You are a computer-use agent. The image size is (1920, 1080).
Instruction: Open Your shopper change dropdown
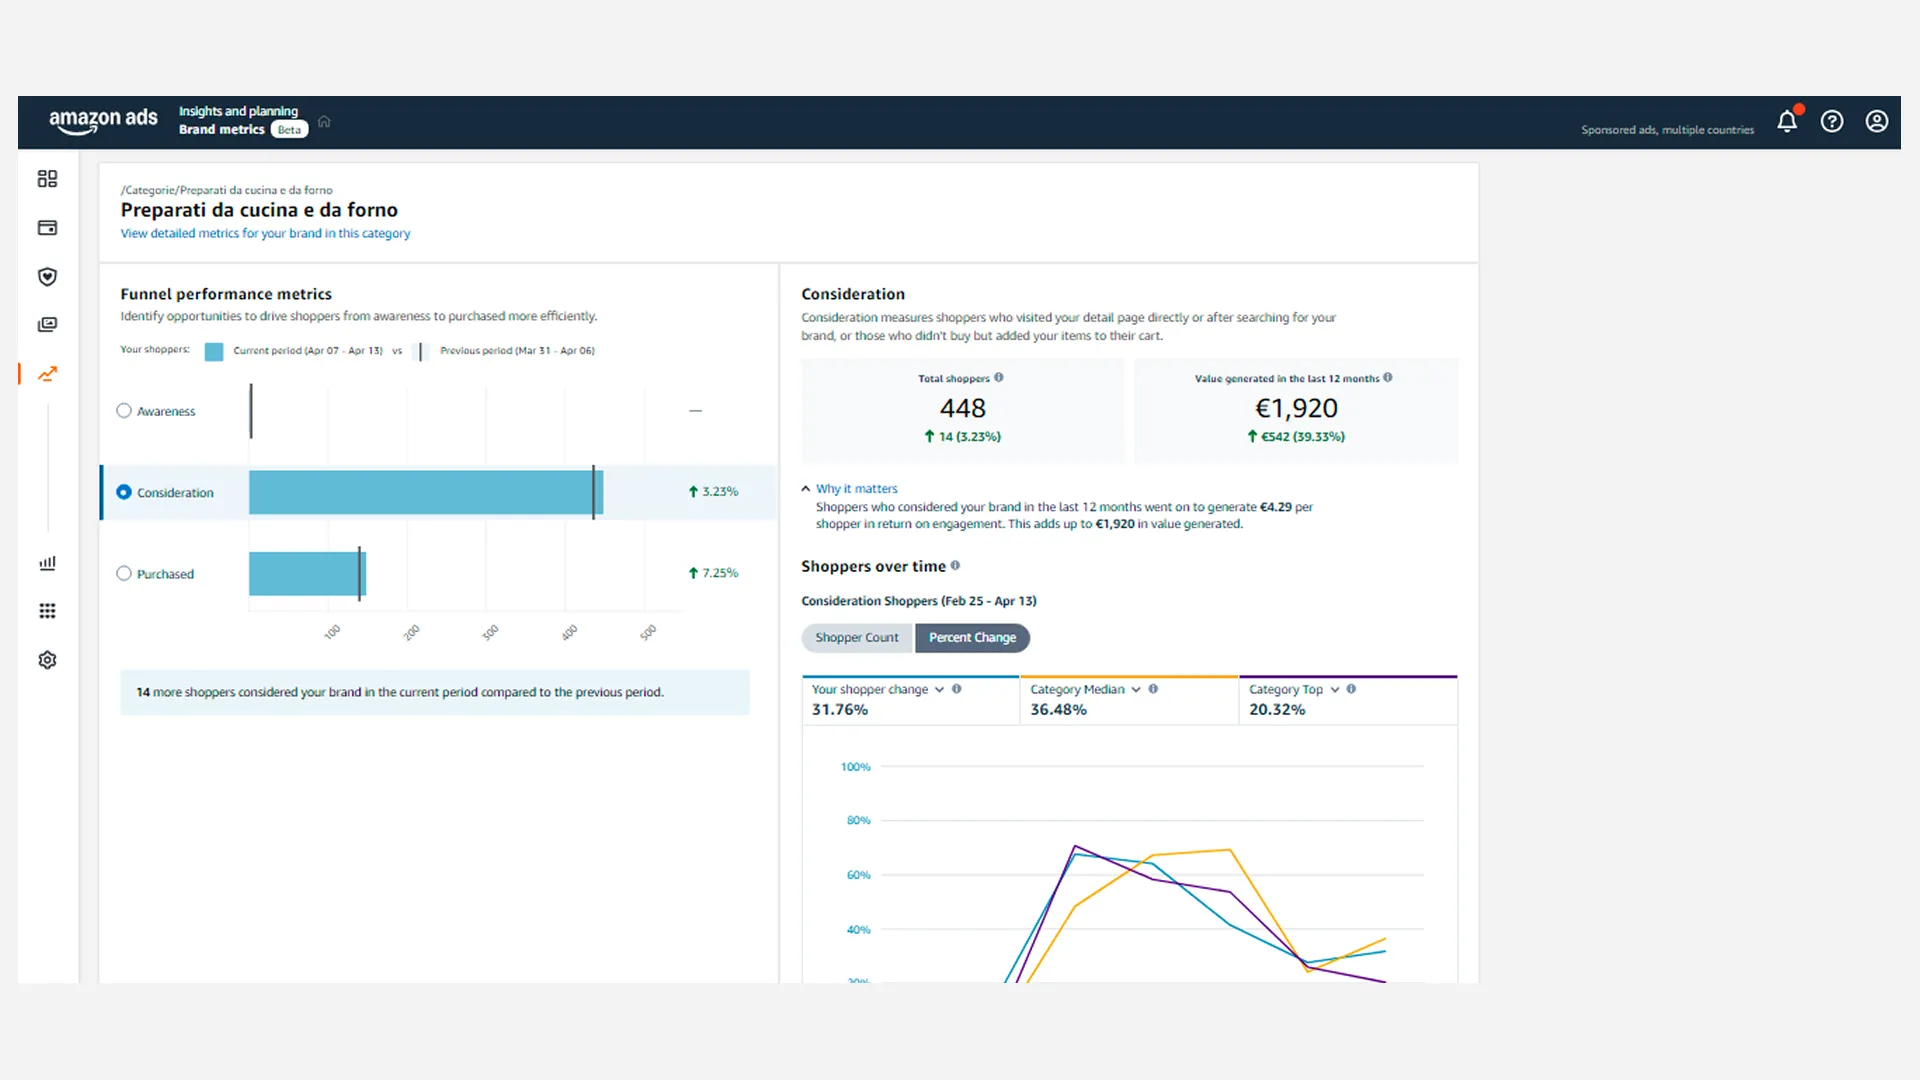[939, 690]
